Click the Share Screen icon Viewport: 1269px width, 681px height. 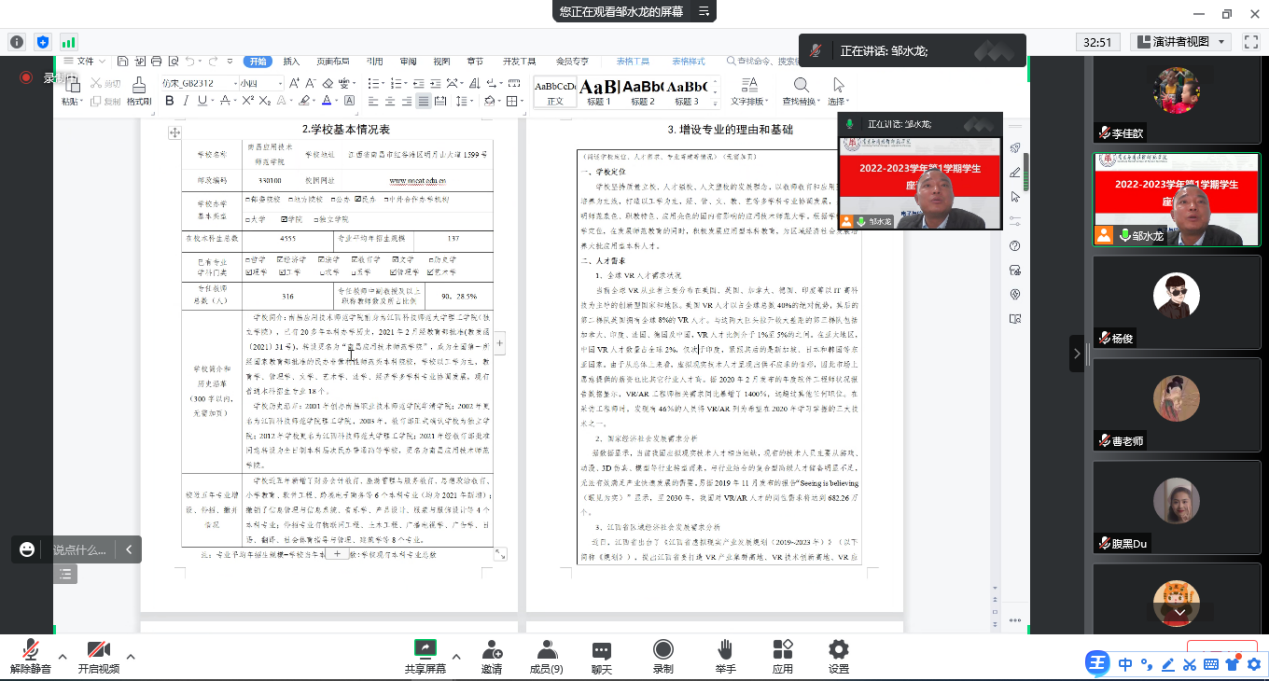[x=425, y=651]
